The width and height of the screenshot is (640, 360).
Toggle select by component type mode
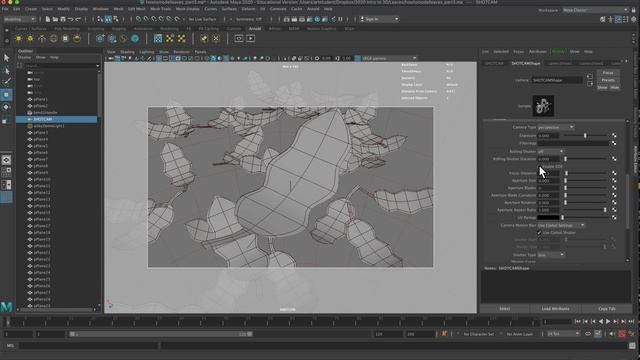tap(116, 19)
